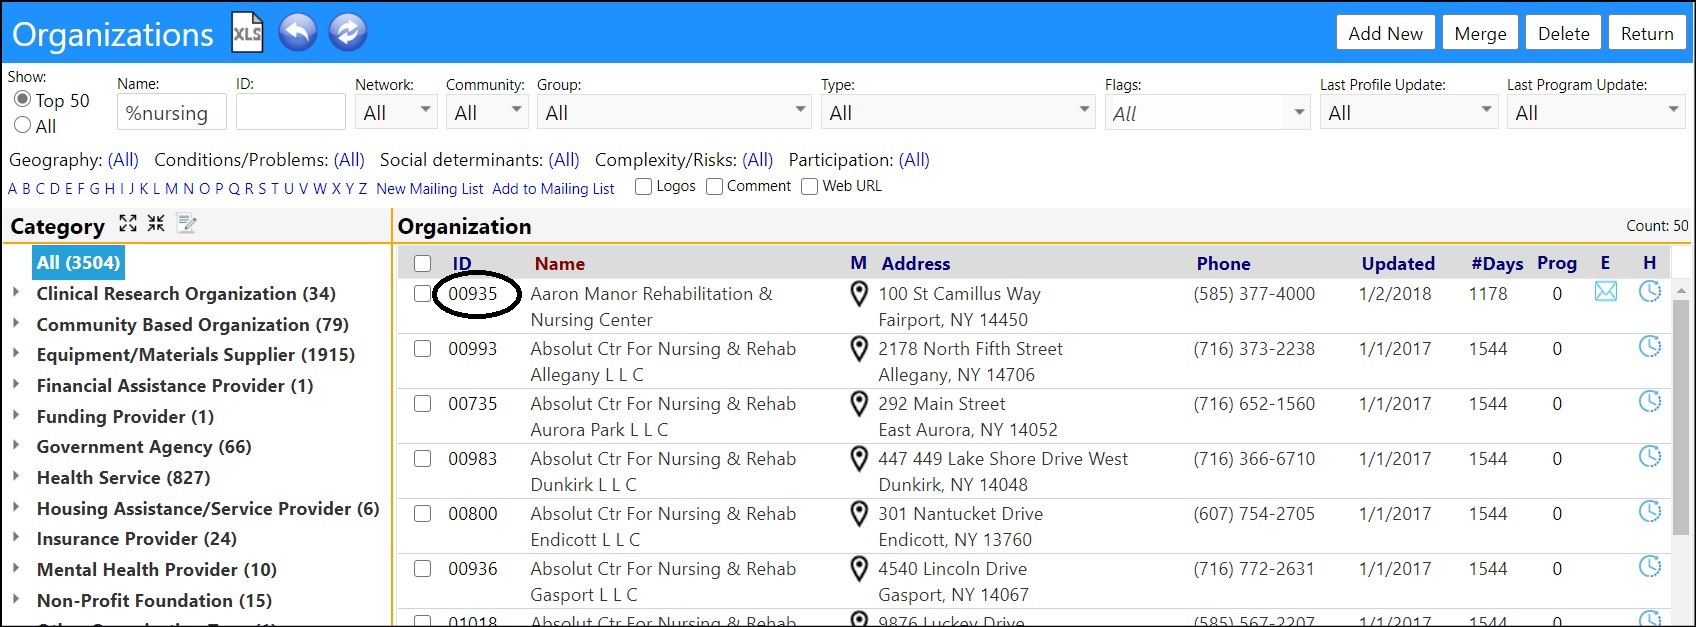
Task: Check the box for ID 00800
Action: pyautogui.click(x=422, y=514)
